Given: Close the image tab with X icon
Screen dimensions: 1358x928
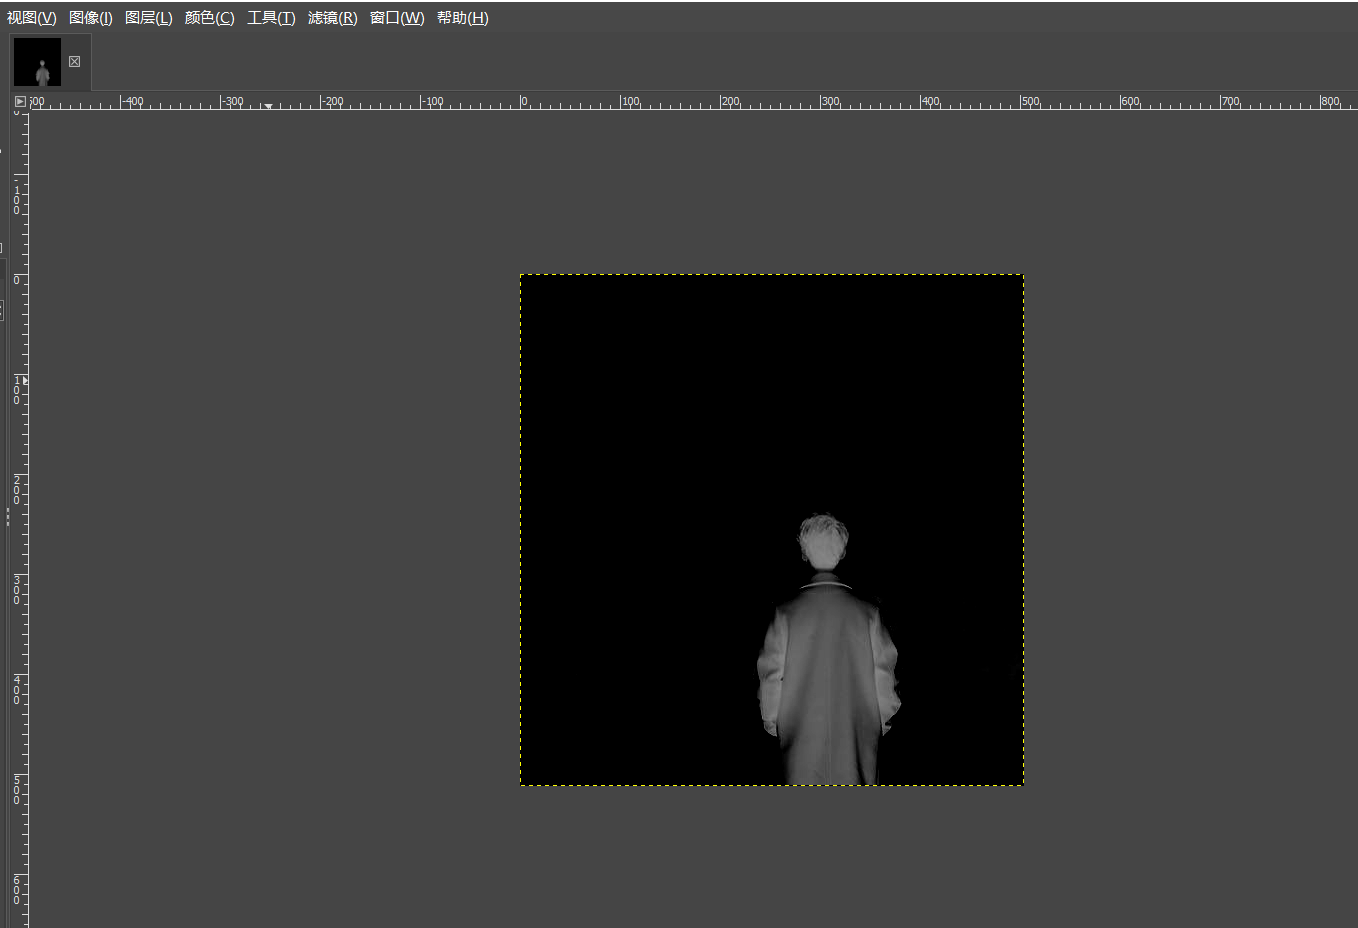Looking at the screenshot, I should (x=74, y=62).
